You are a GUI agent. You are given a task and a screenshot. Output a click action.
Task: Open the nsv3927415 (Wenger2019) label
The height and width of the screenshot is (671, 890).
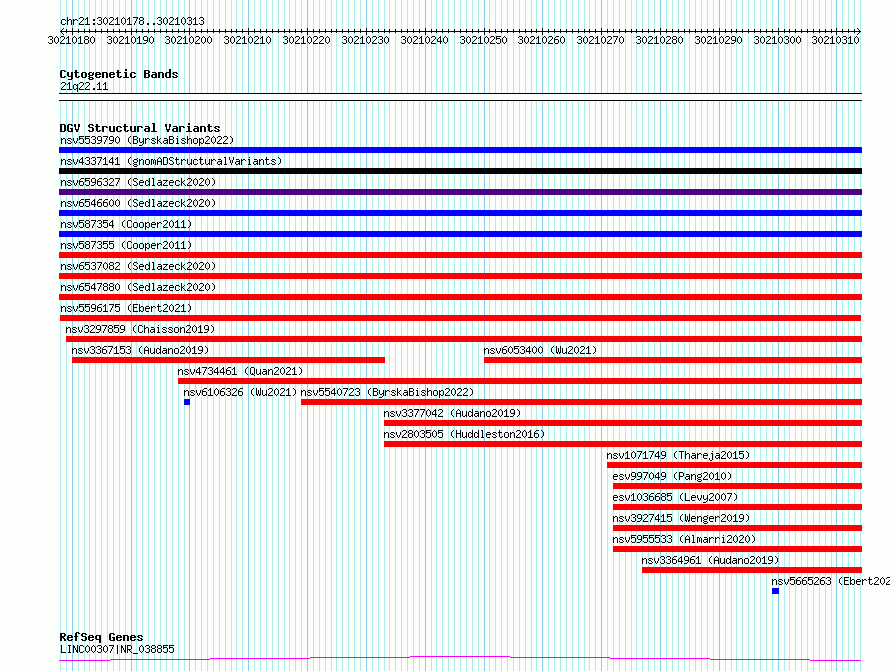coord(681,518)
